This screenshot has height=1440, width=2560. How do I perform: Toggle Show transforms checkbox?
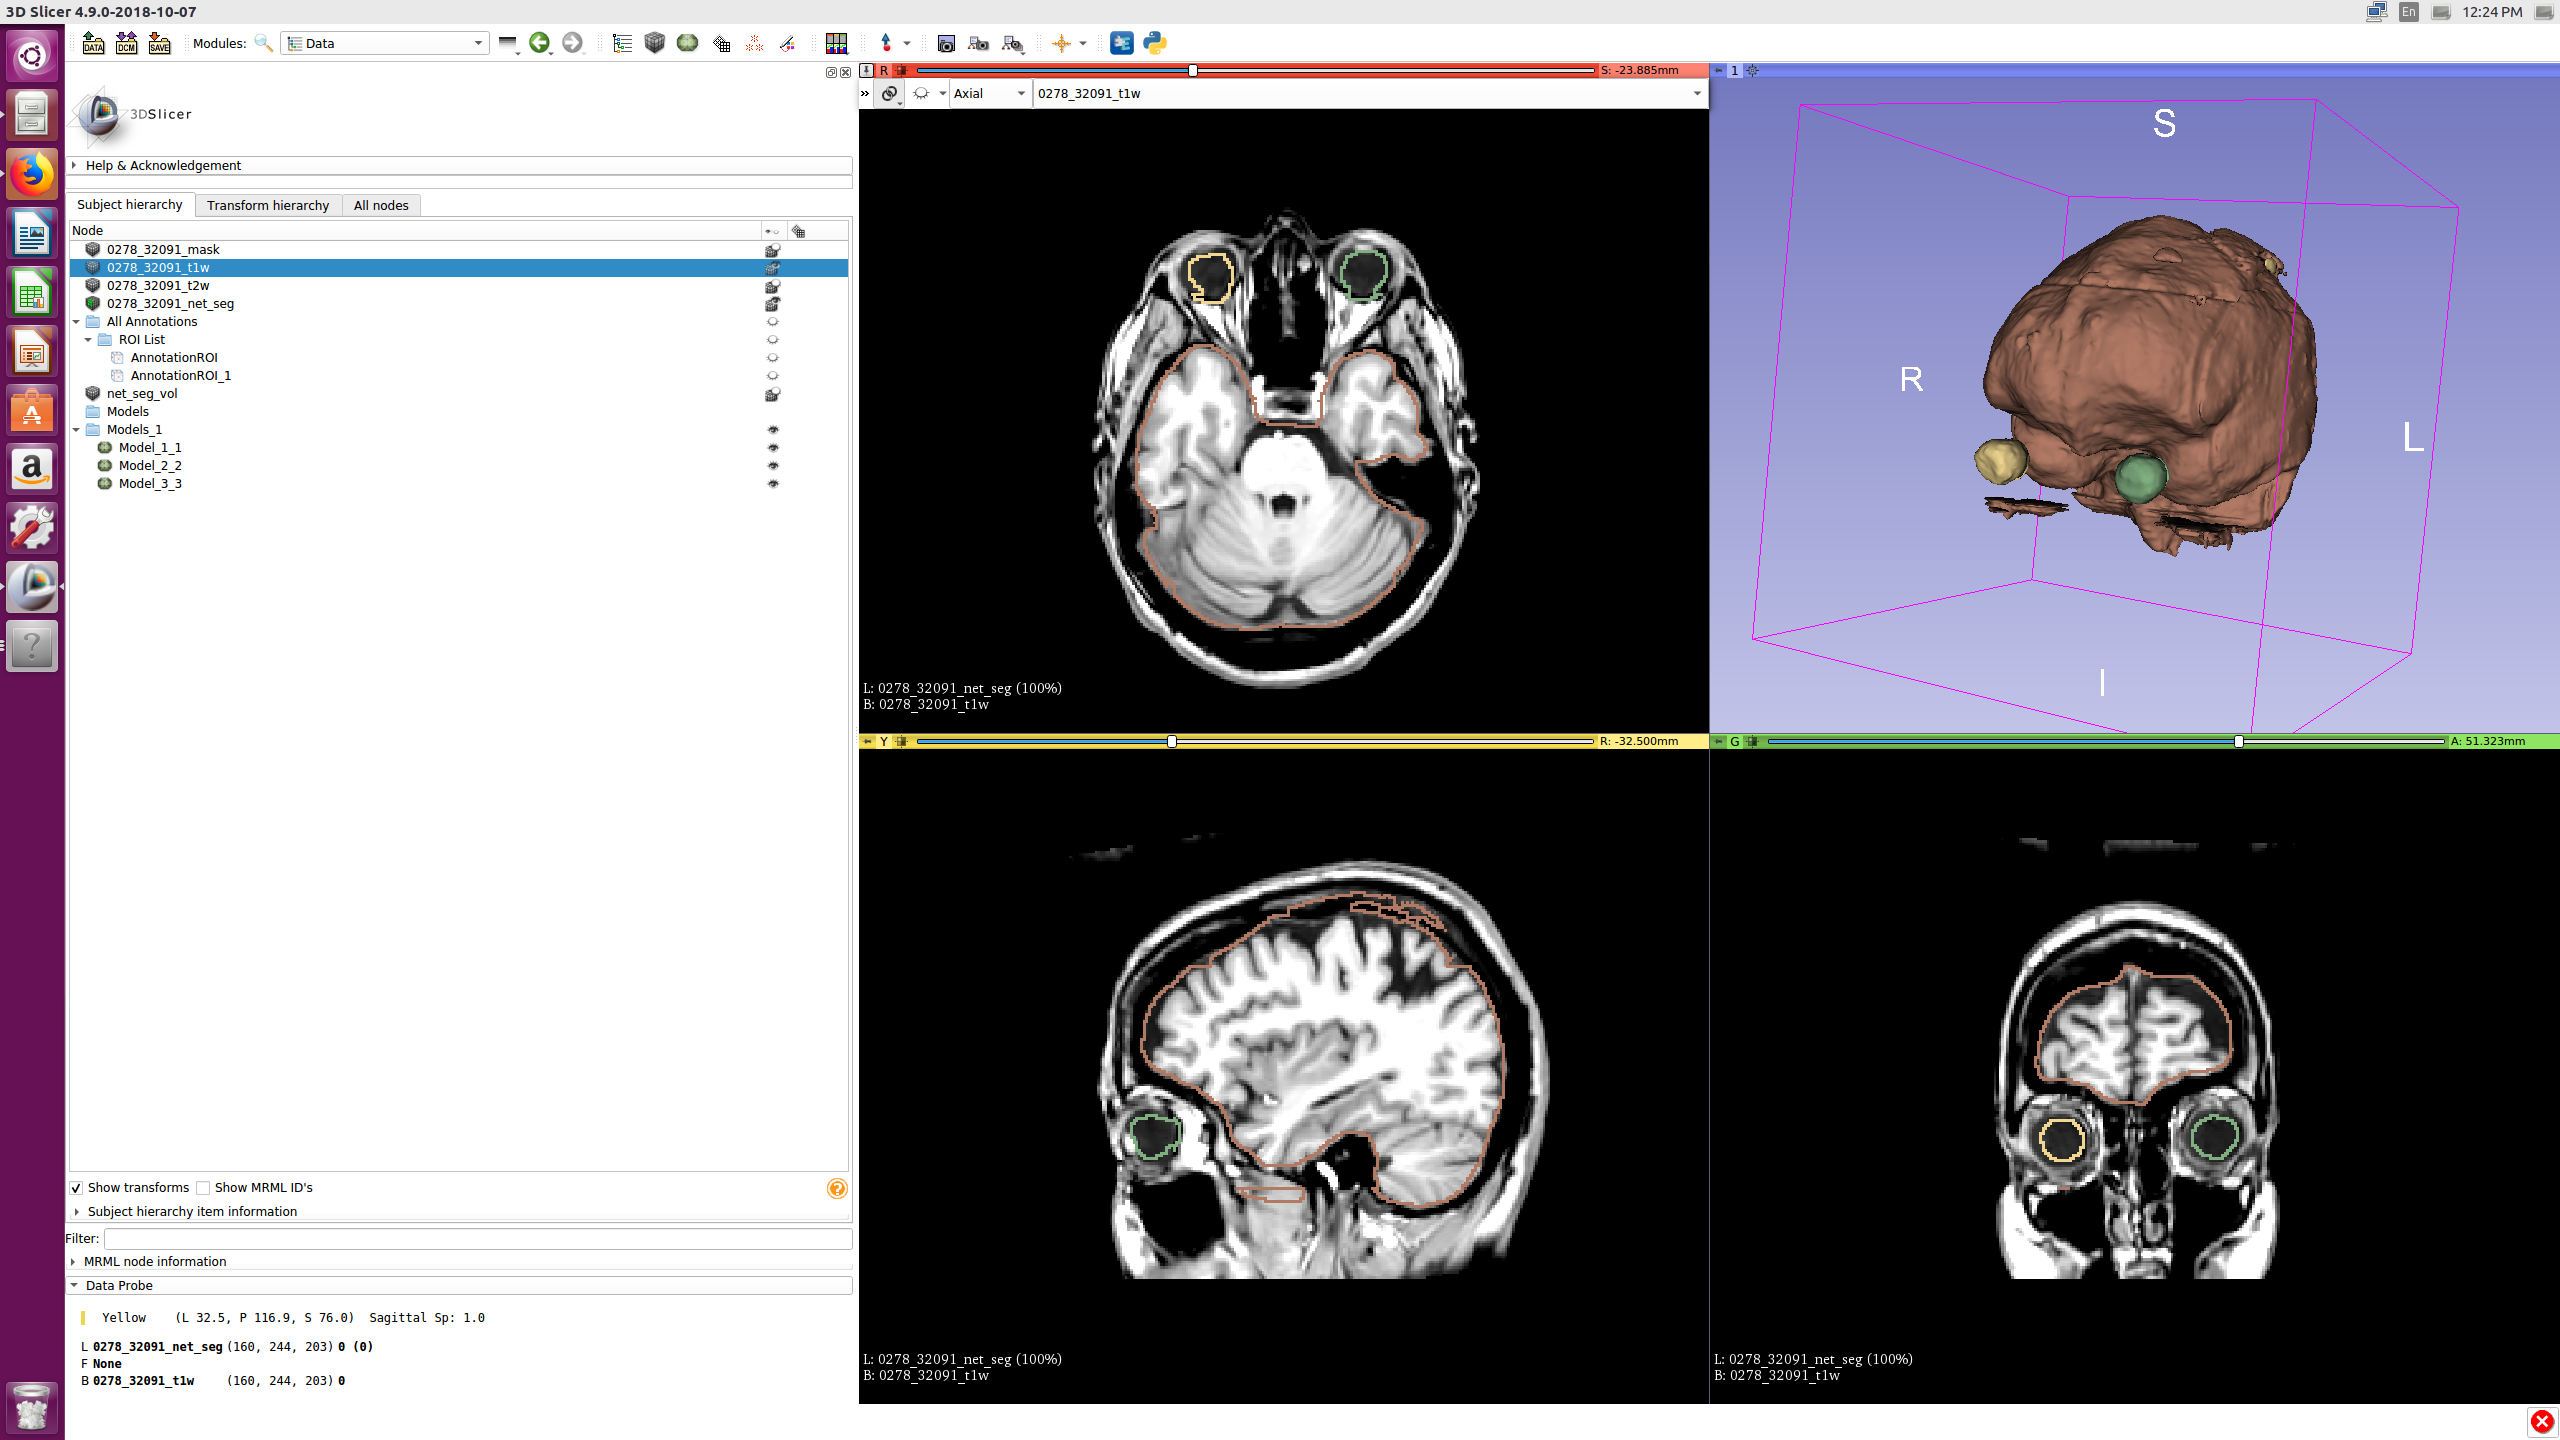coord(76,1188)
